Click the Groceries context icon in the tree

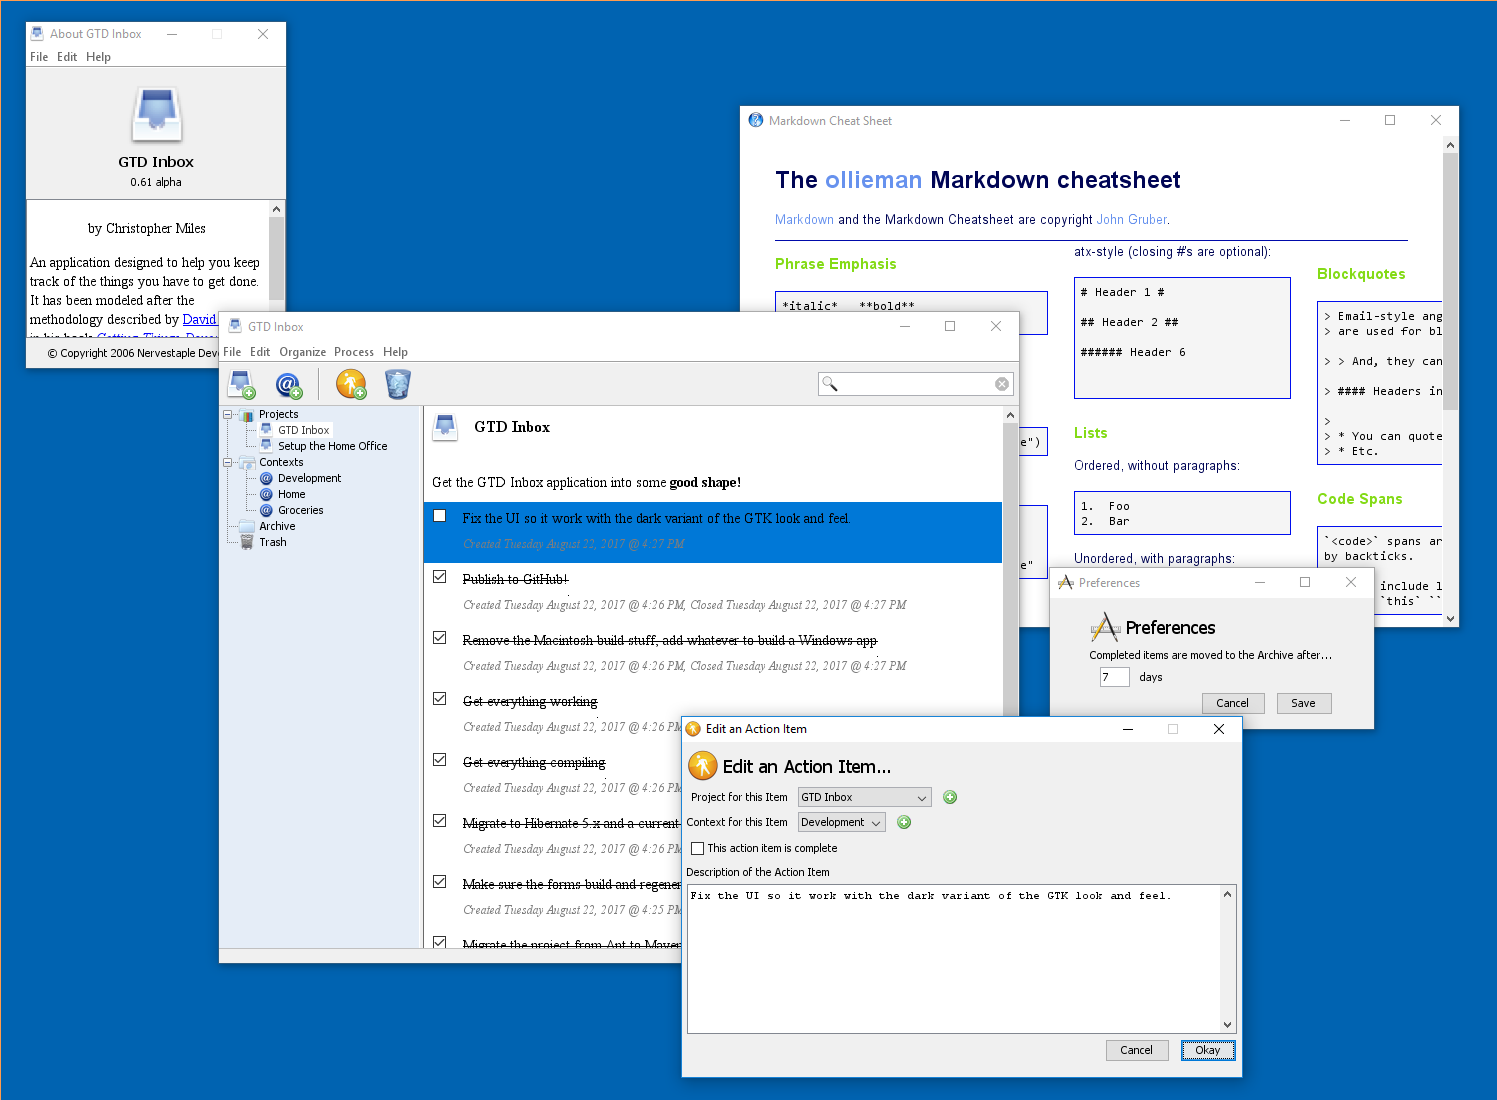point(266,510)
